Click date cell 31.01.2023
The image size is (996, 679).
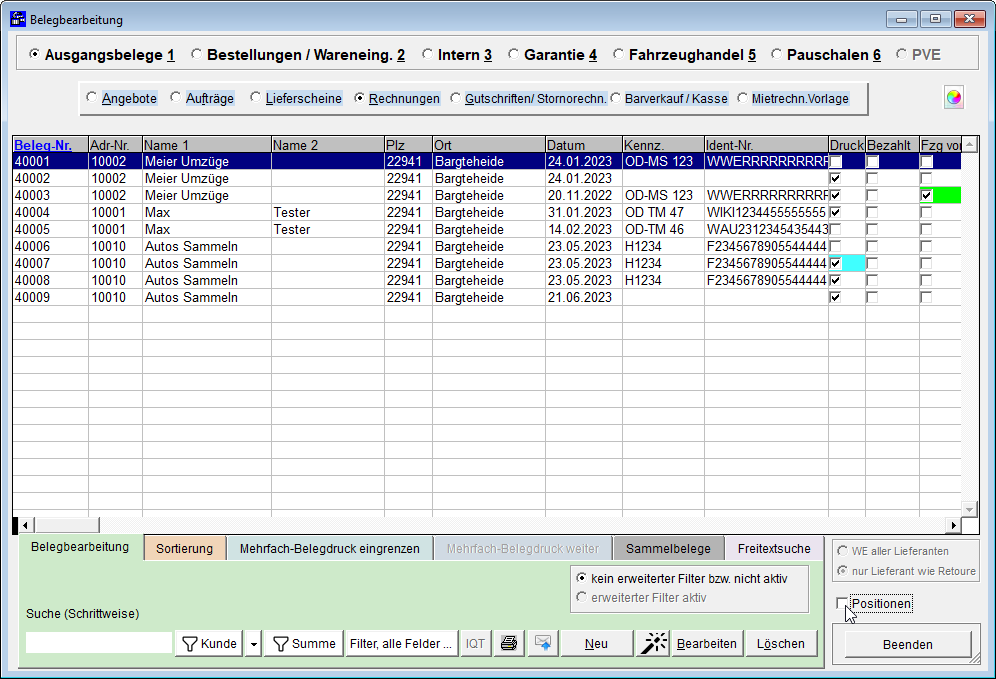[x=584, y=212]
